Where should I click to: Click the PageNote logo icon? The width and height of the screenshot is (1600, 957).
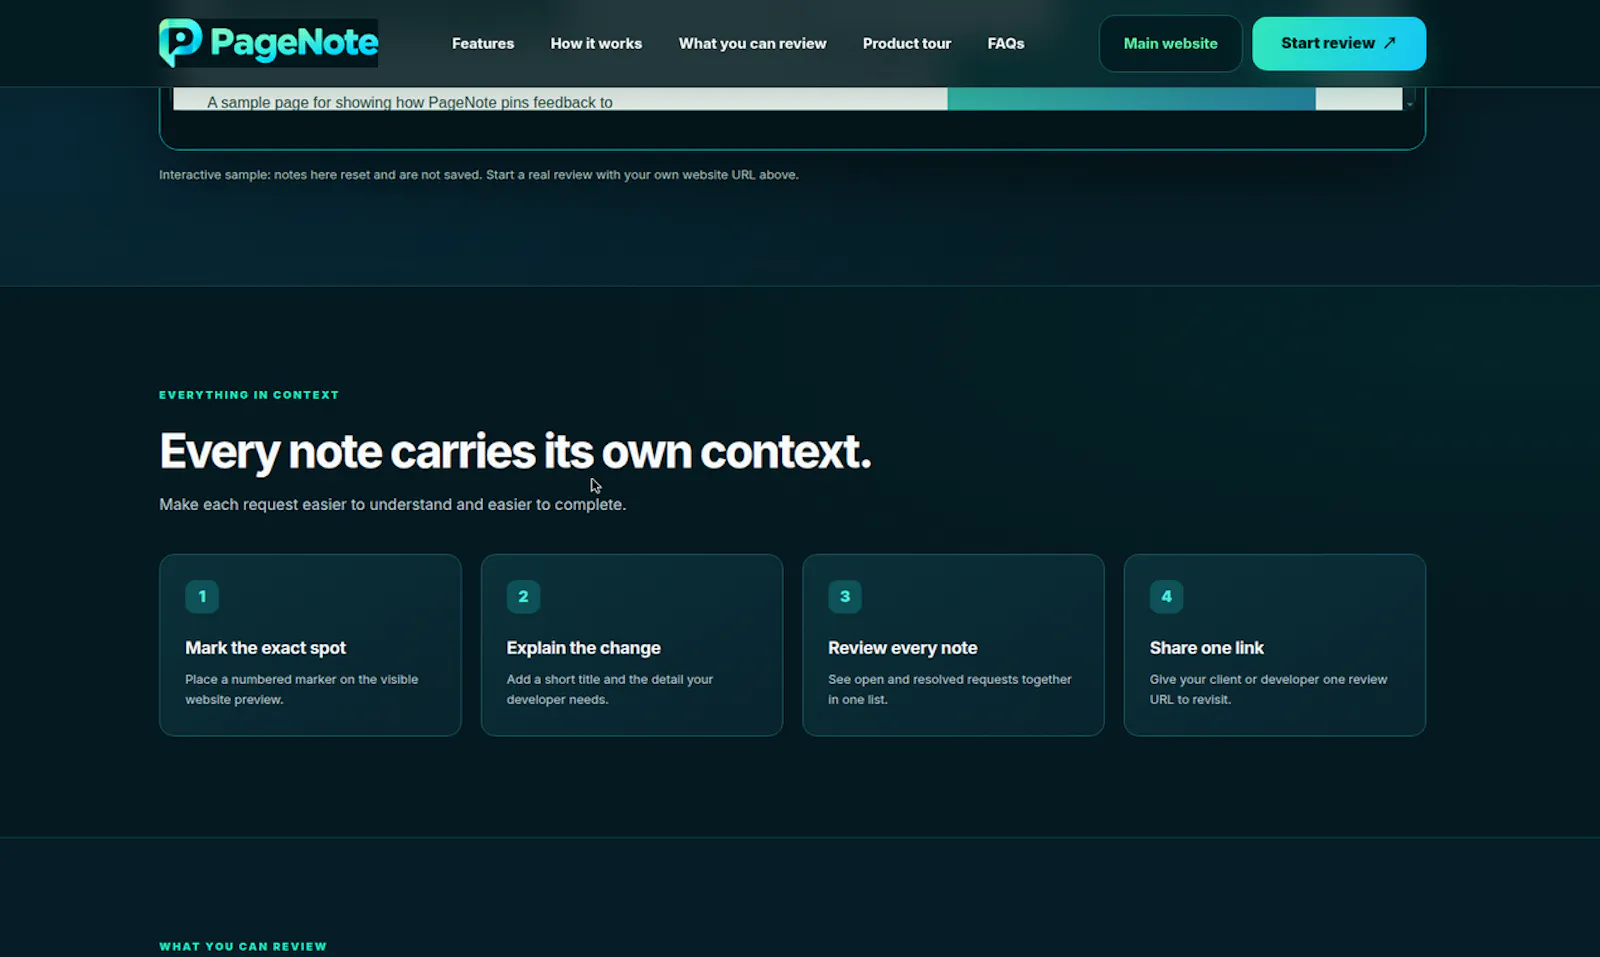click(x=181, y=43)
